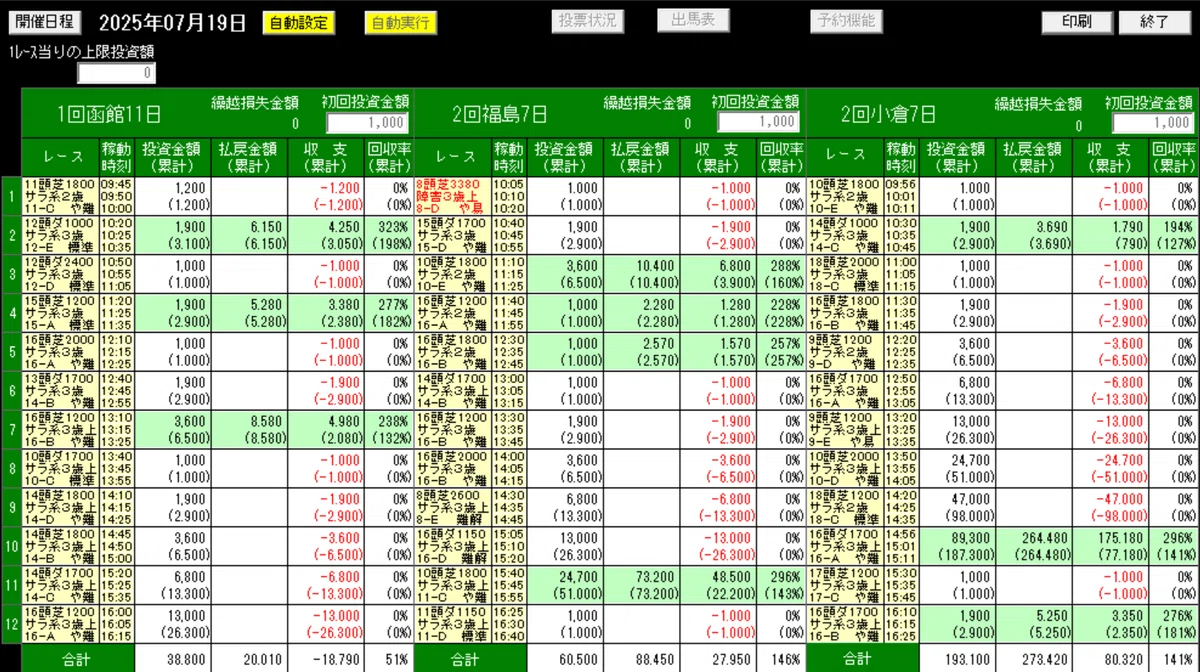Image resolution: width=1200 pixels, height=672 pixels.
Task: Click the 16:25 16:30 16:40 time cell
Action: (x=509, y=623)
